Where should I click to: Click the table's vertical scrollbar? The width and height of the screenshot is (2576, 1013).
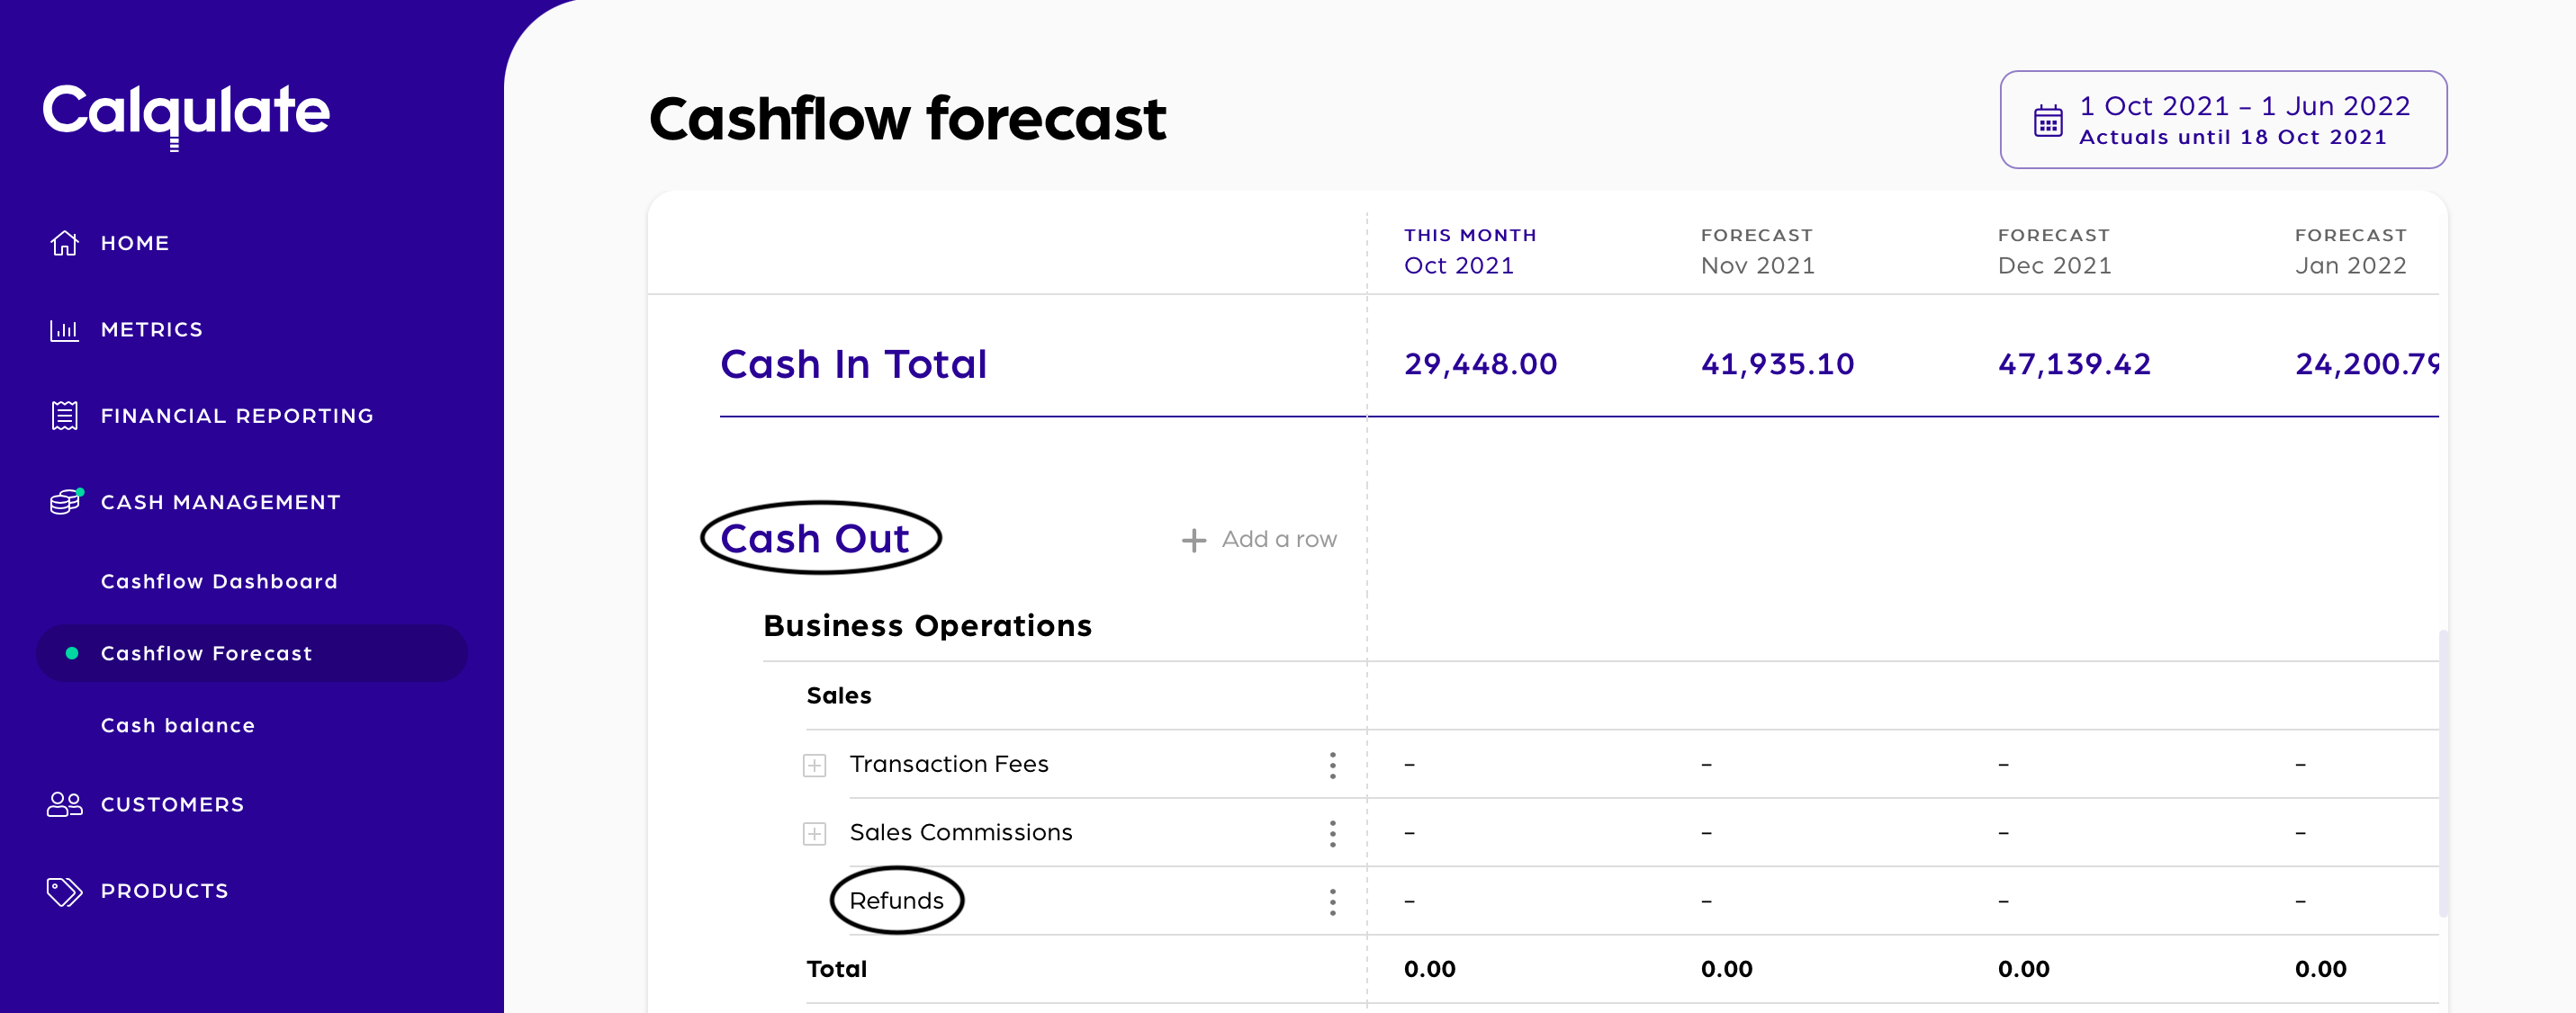(x=2443, y=772)
